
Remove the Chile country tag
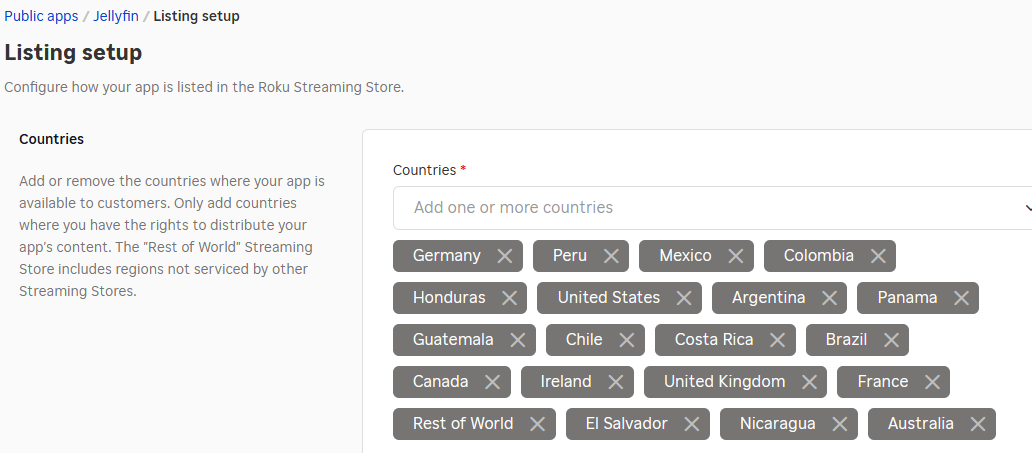pos(626,340)
